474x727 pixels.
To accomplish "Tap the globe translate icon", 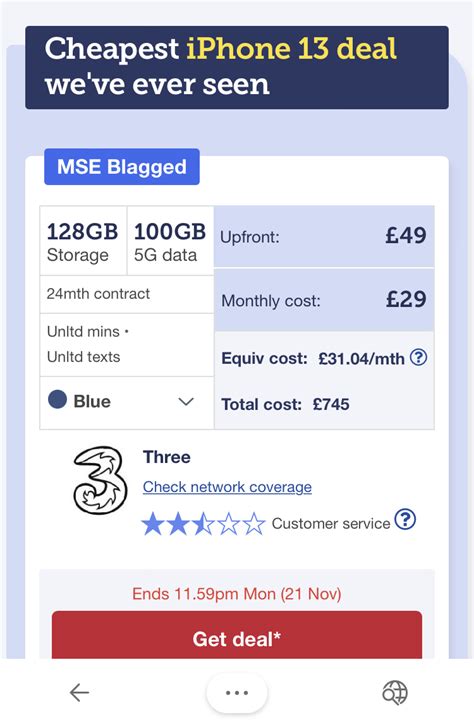I will pos(395,693).
